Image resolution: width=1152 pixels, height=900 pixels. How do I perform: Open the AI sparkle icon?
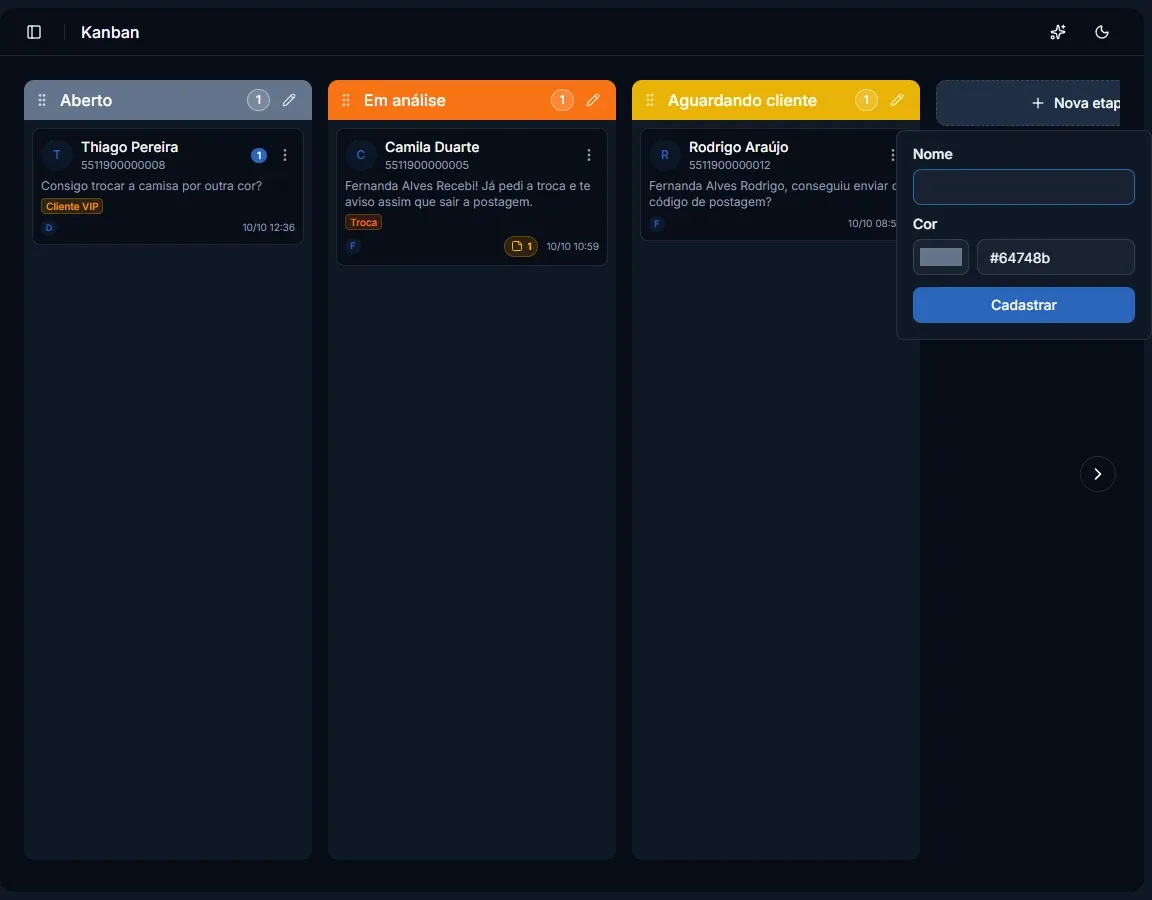pyautogui.click(x=1057, y=32)
